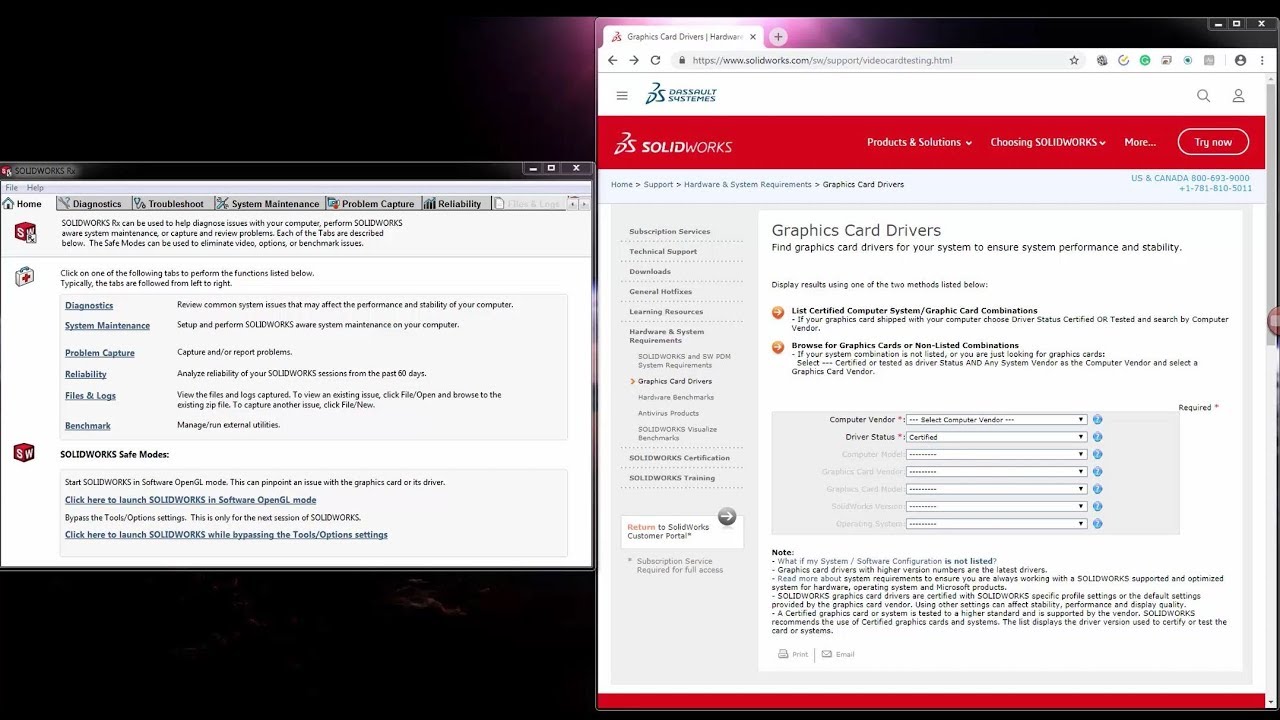Viewport: 1280px width, 720px height.
Task: Reload the Graphics Card Drivers page
Action: [655, 60]
